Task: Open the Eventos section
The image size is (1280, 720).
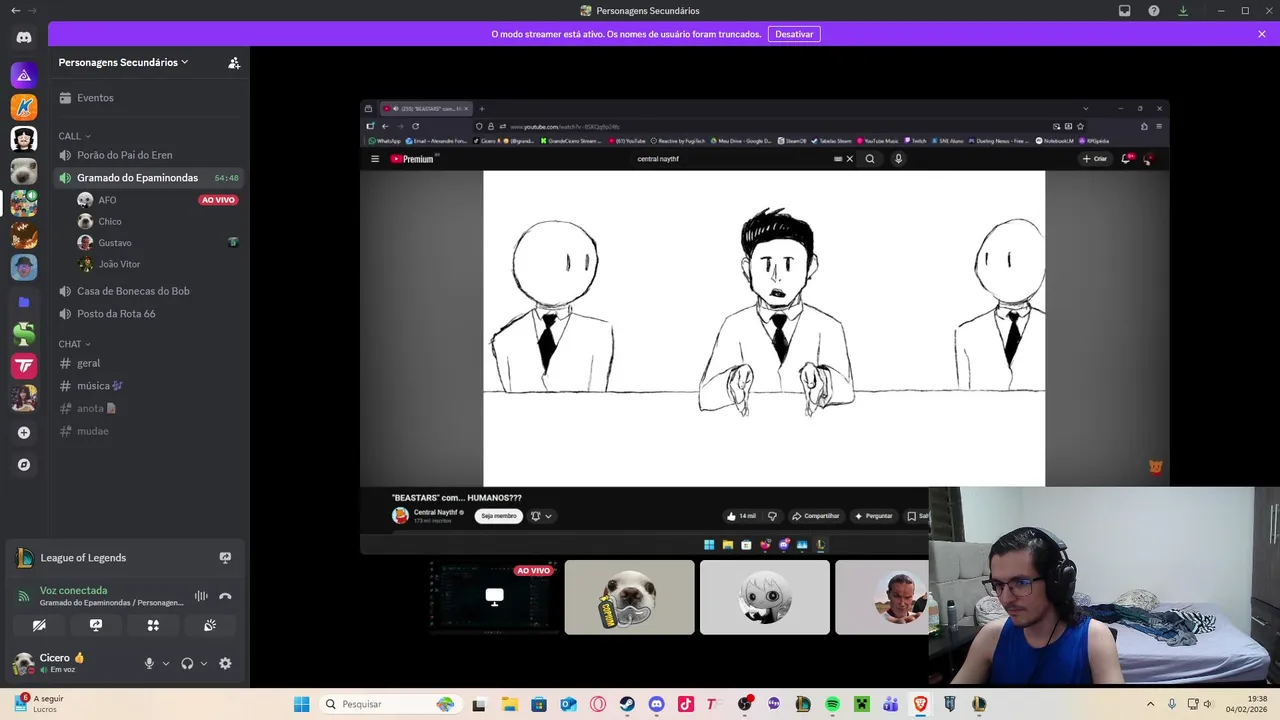Action: pos(148,98)
